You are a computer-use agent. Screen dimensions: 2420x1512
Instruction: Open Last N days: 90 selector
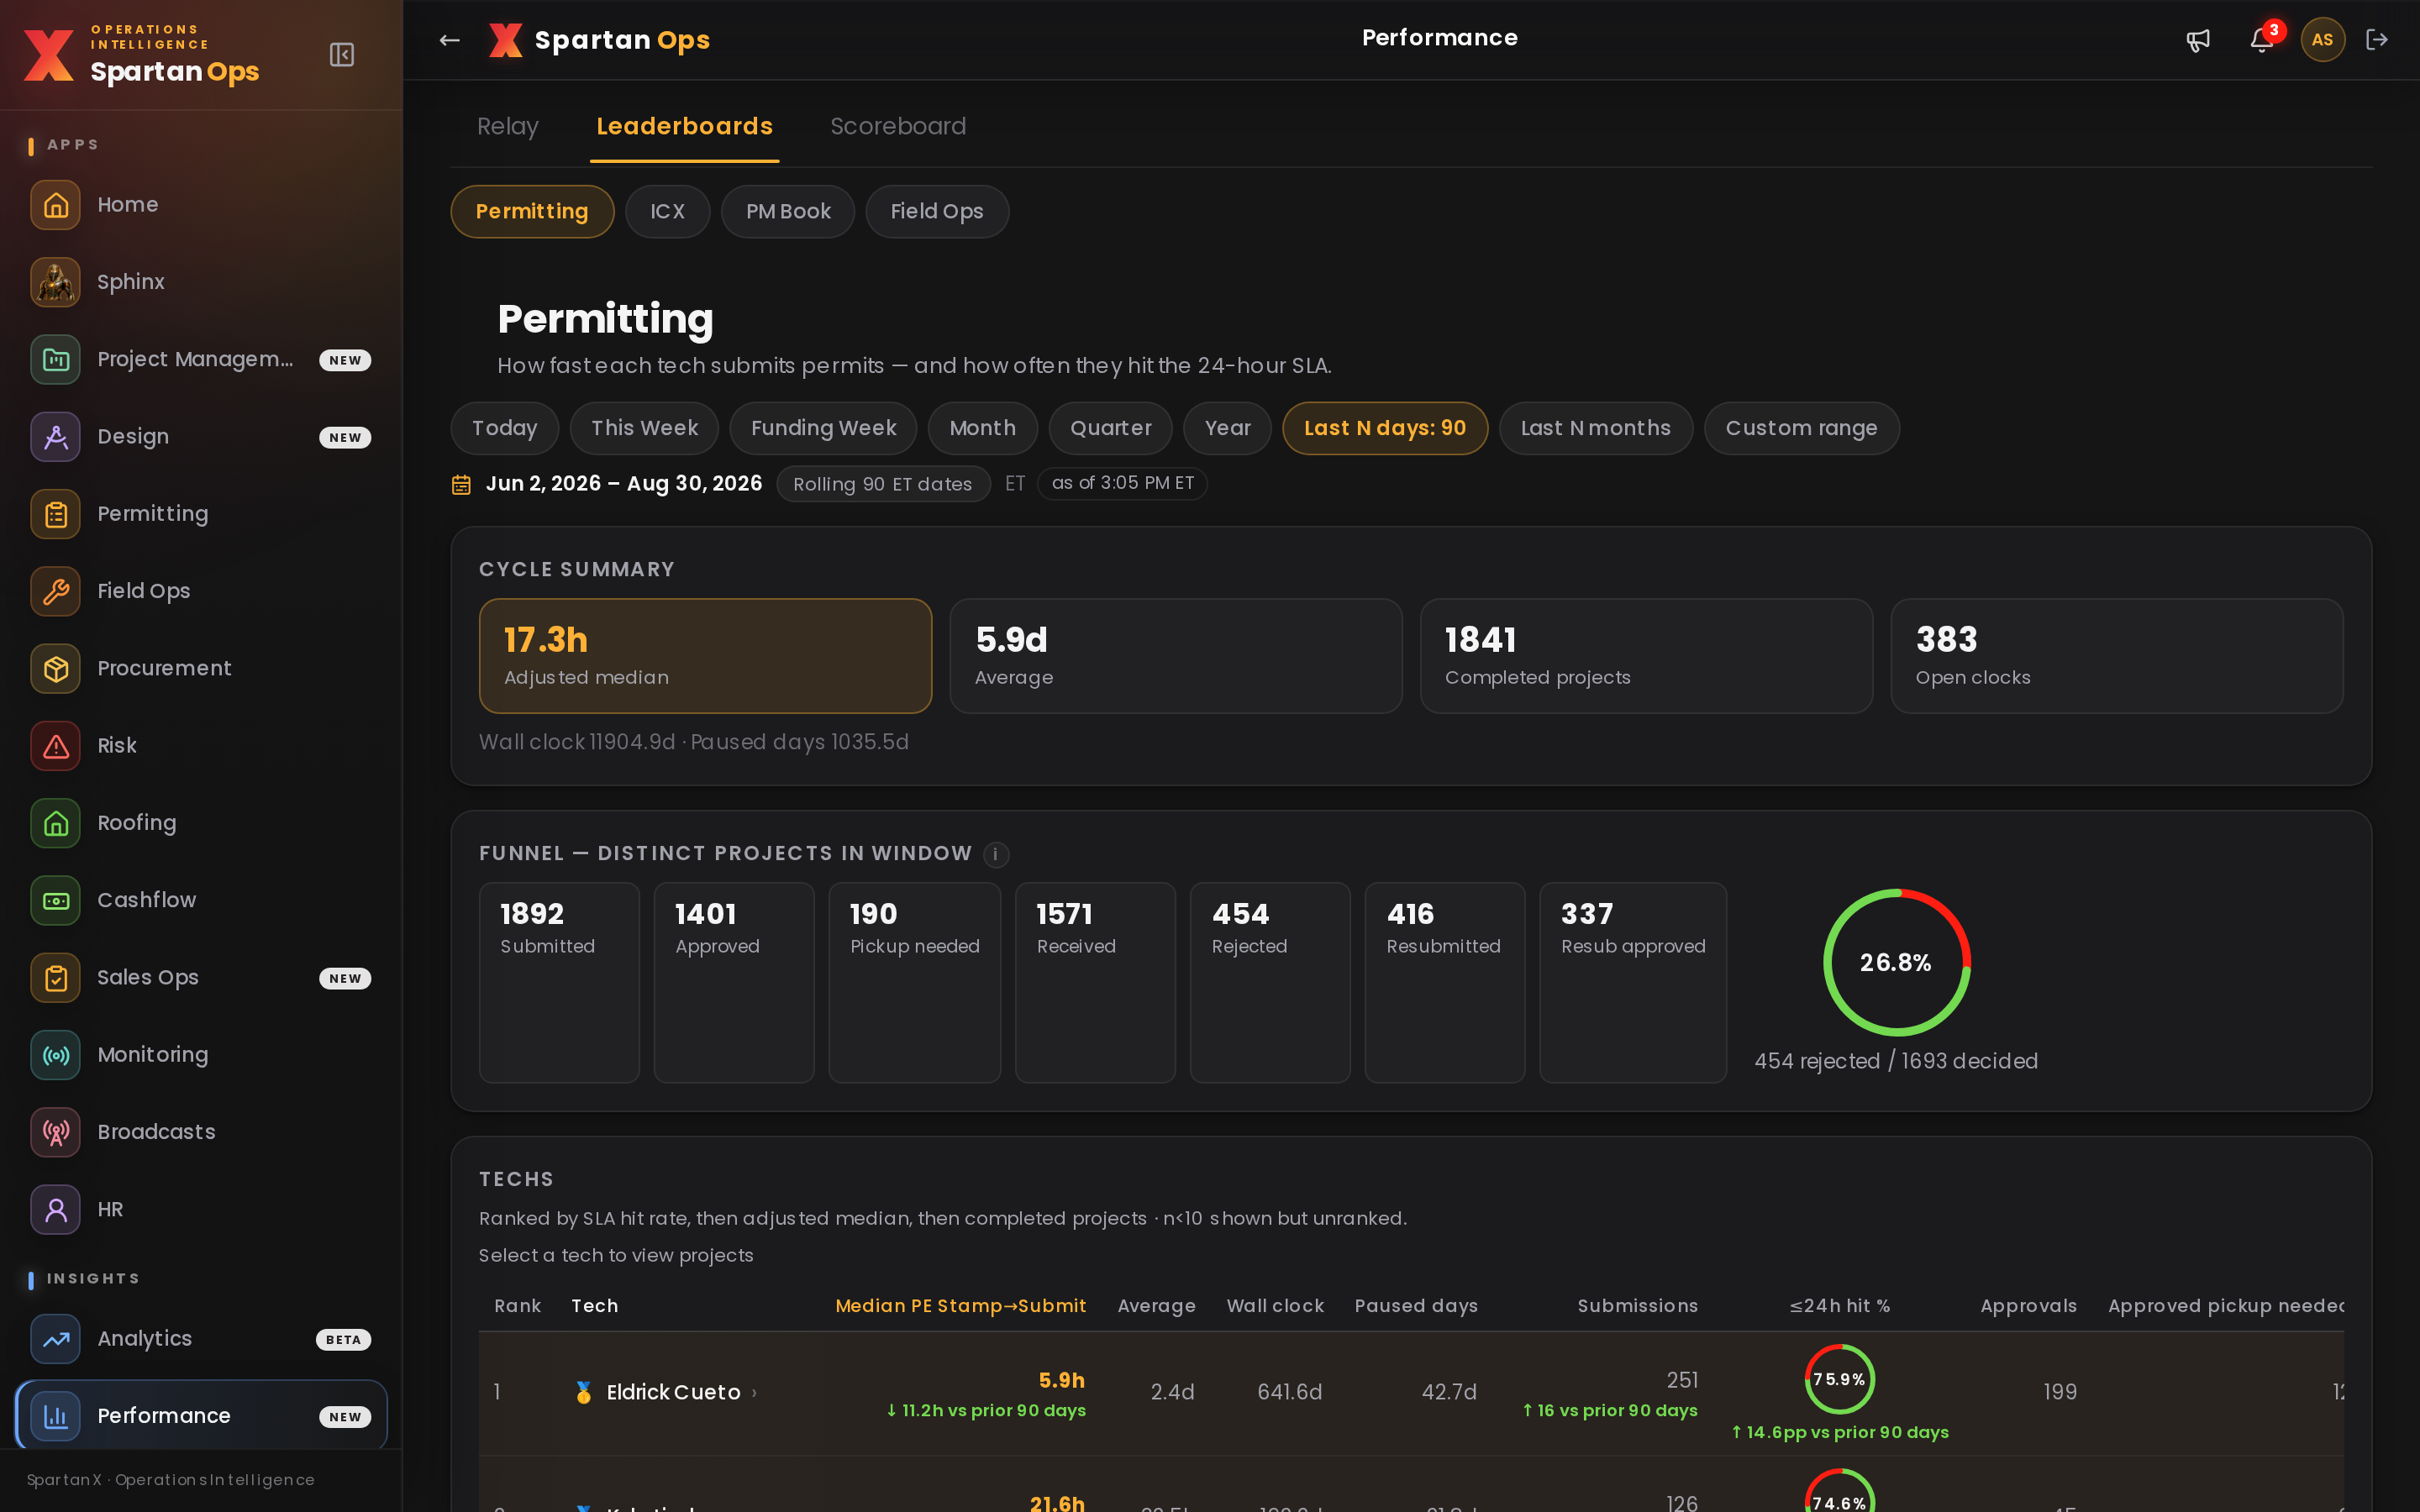pyautogui.click(x=1385, y=428)
